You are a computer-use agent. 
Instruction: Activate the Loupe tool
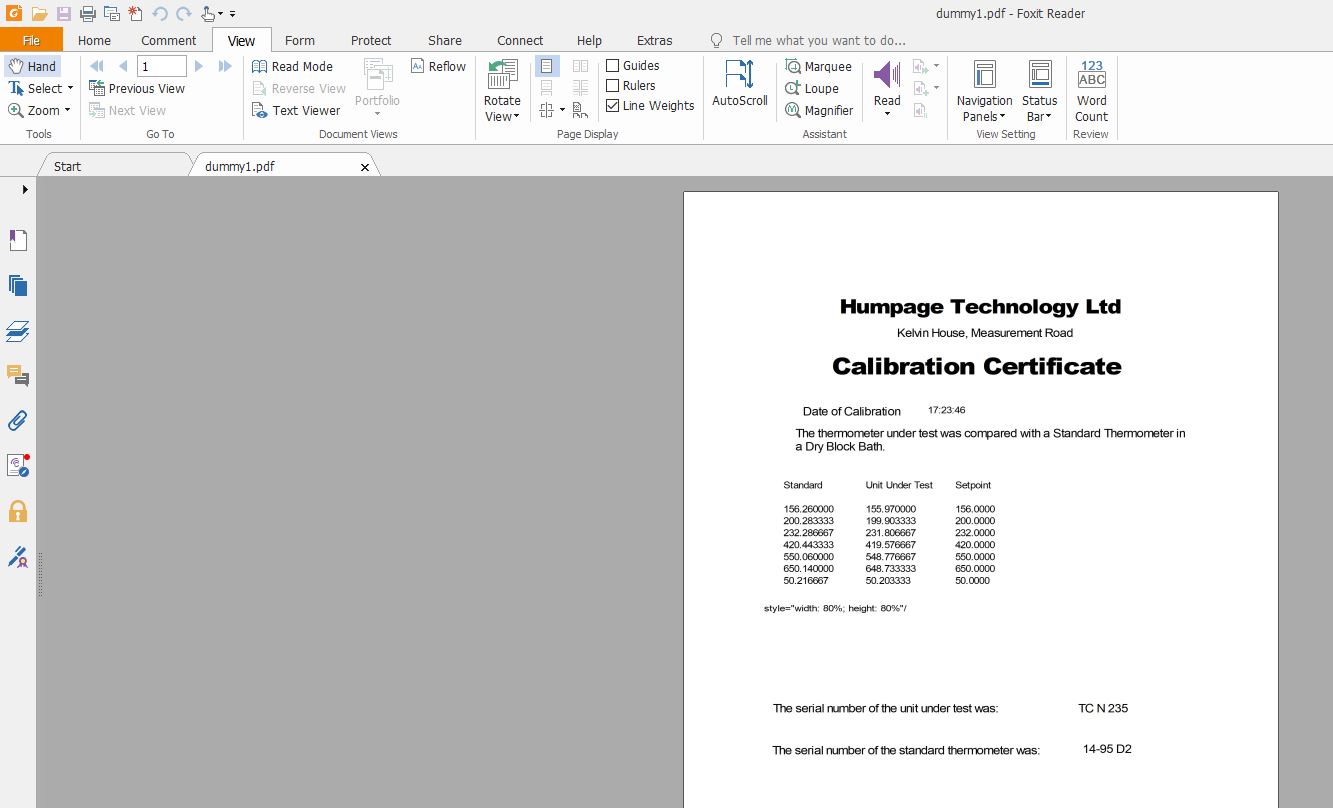(x=812, y=88)
